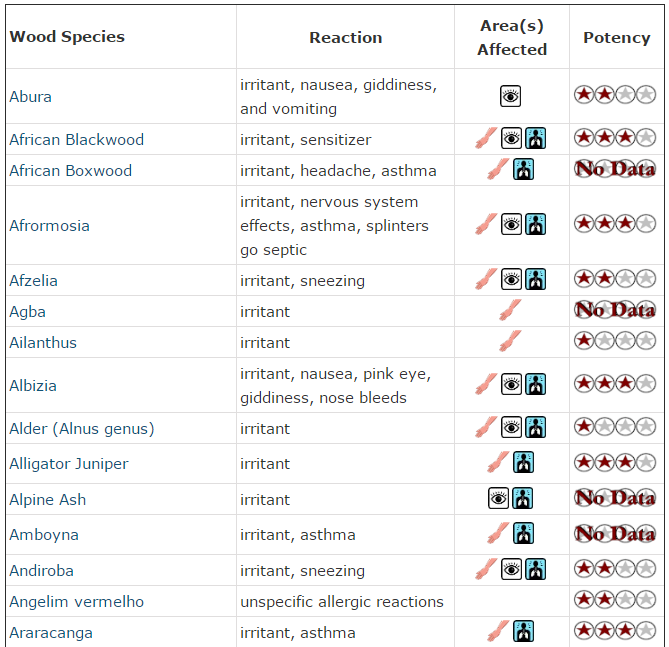
Task: Click the No Data potency badge for Agba
Action: (x=615, y=310)
